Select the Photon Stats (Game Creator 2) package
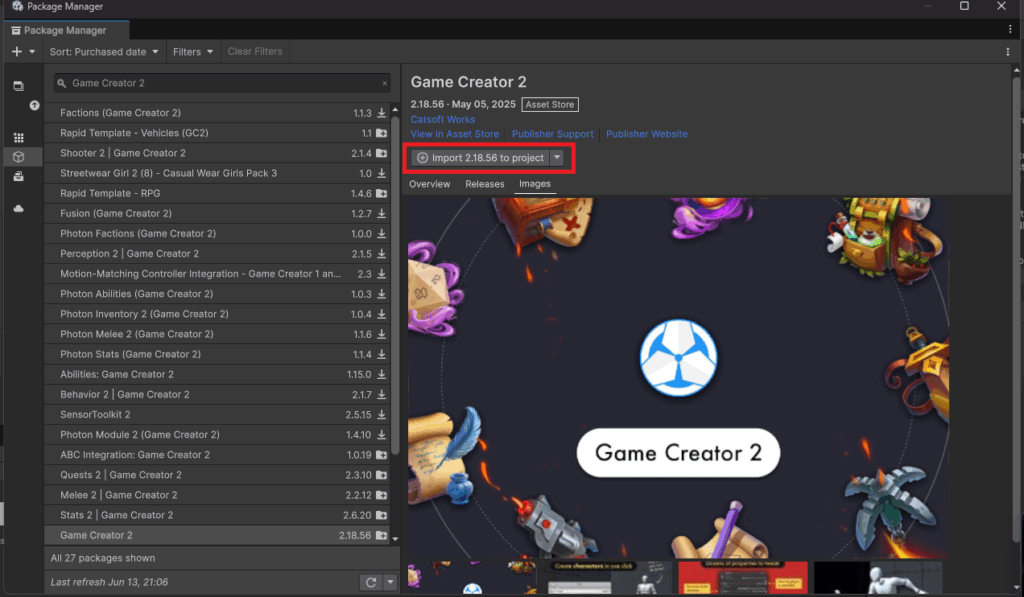This screenshot has width=1024, height=597. [x=217, y=355]
